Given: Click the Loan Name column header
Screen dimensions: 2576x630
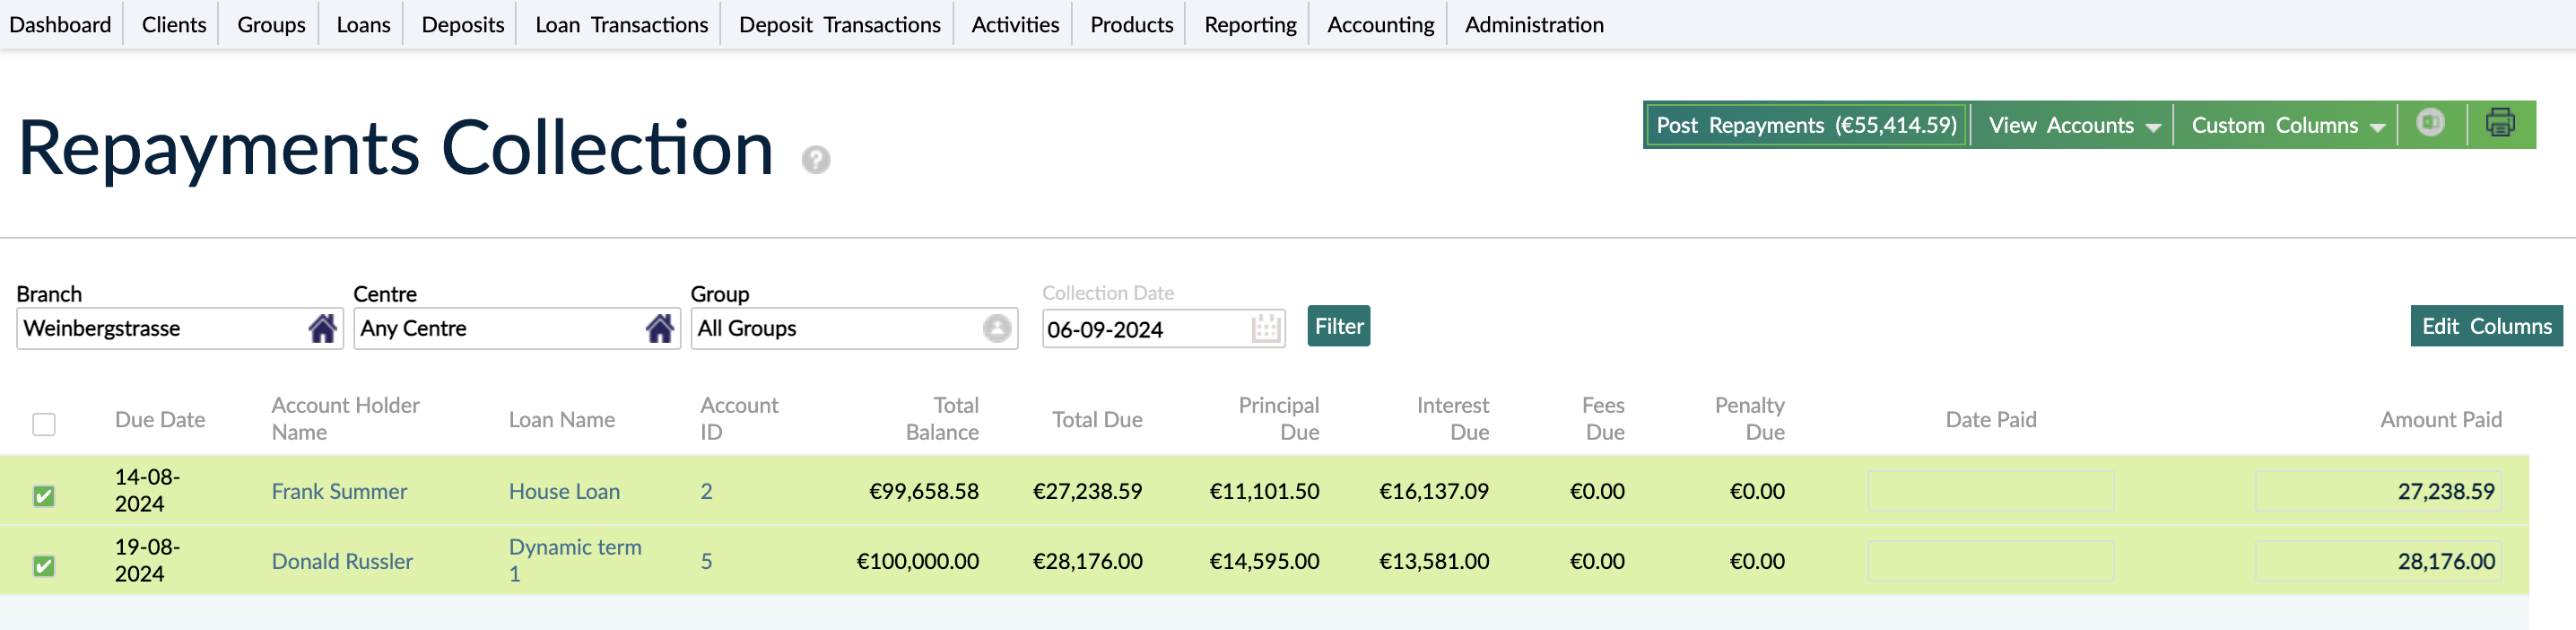Looking at the screenshot, I should [562, 420].
